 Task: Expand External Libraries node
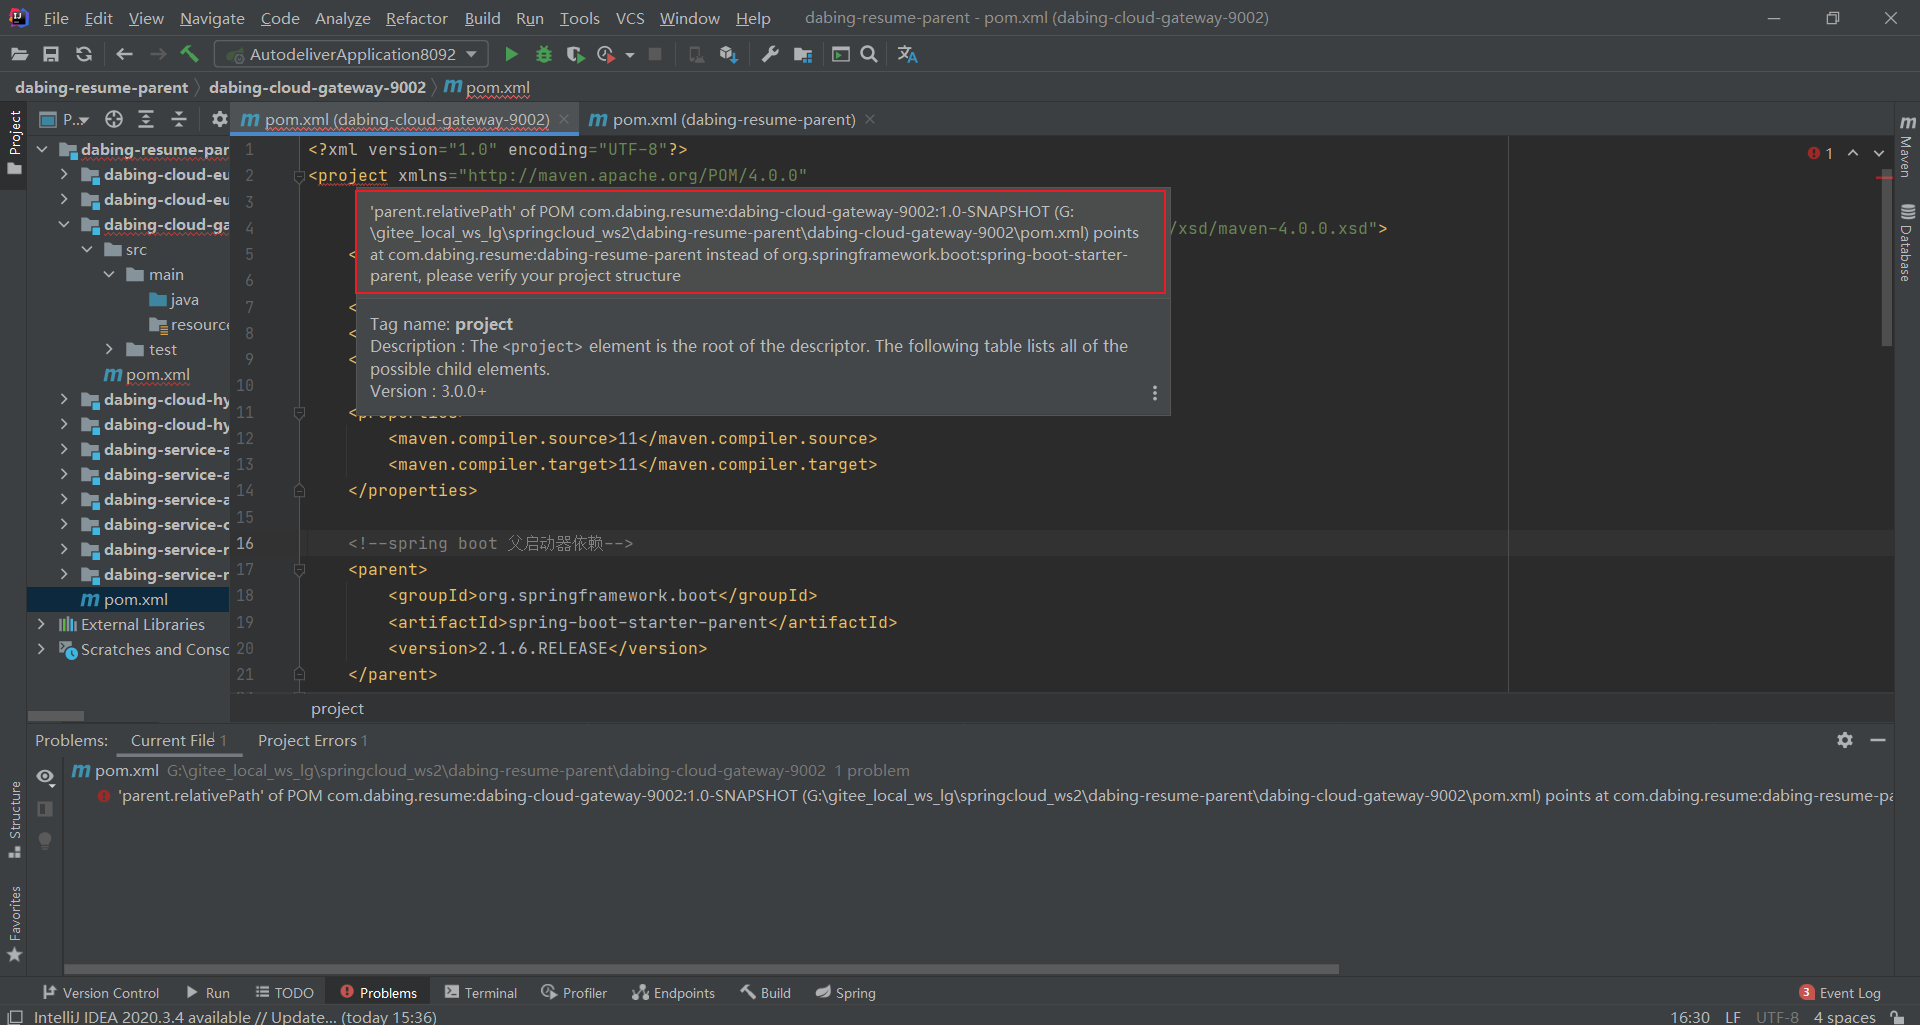point(41,624)
